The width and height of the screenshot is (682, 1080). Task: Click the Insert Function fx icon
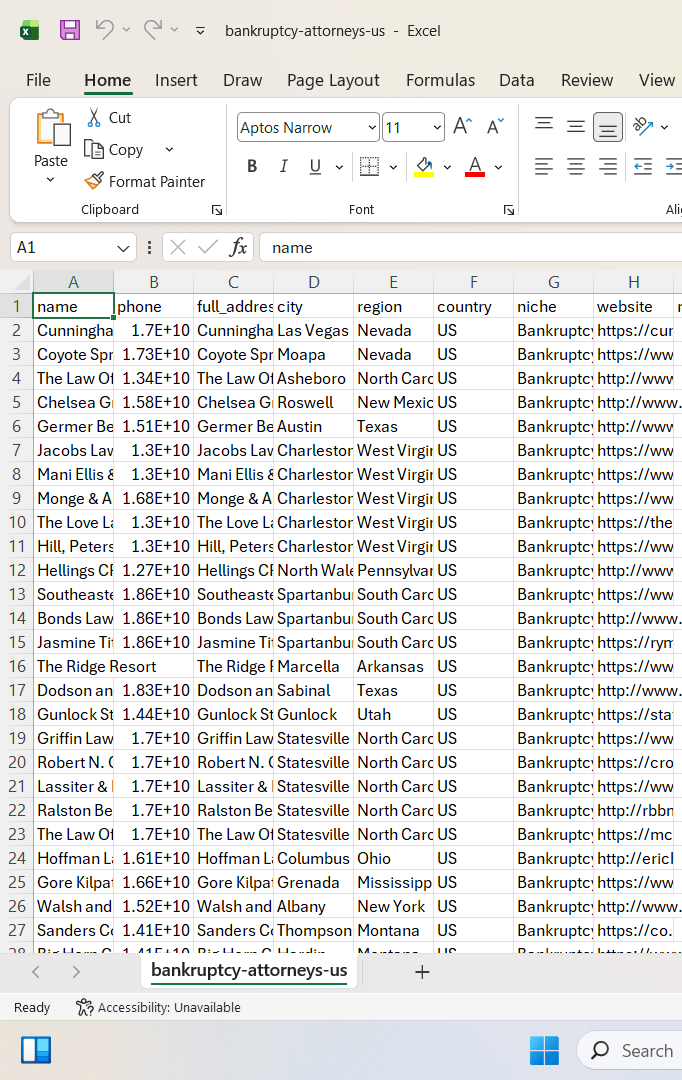[238, 247]
